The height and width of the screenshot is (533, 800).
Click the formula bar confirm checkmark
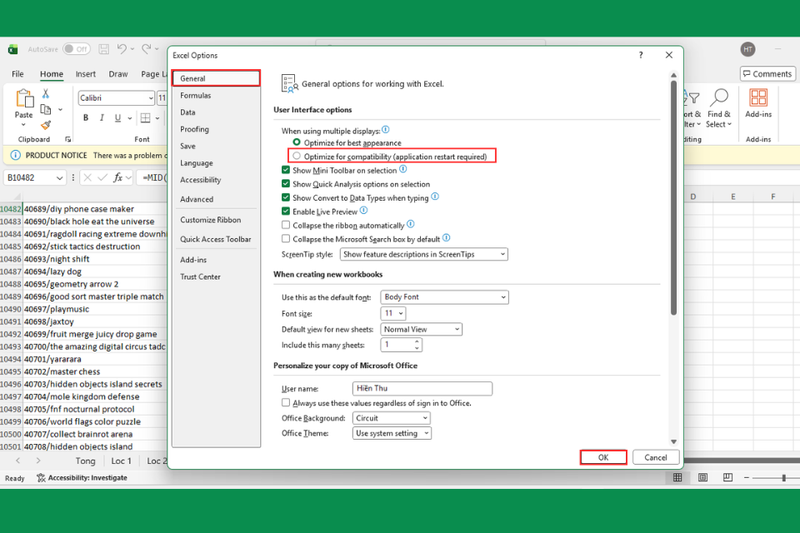(103, 177)
